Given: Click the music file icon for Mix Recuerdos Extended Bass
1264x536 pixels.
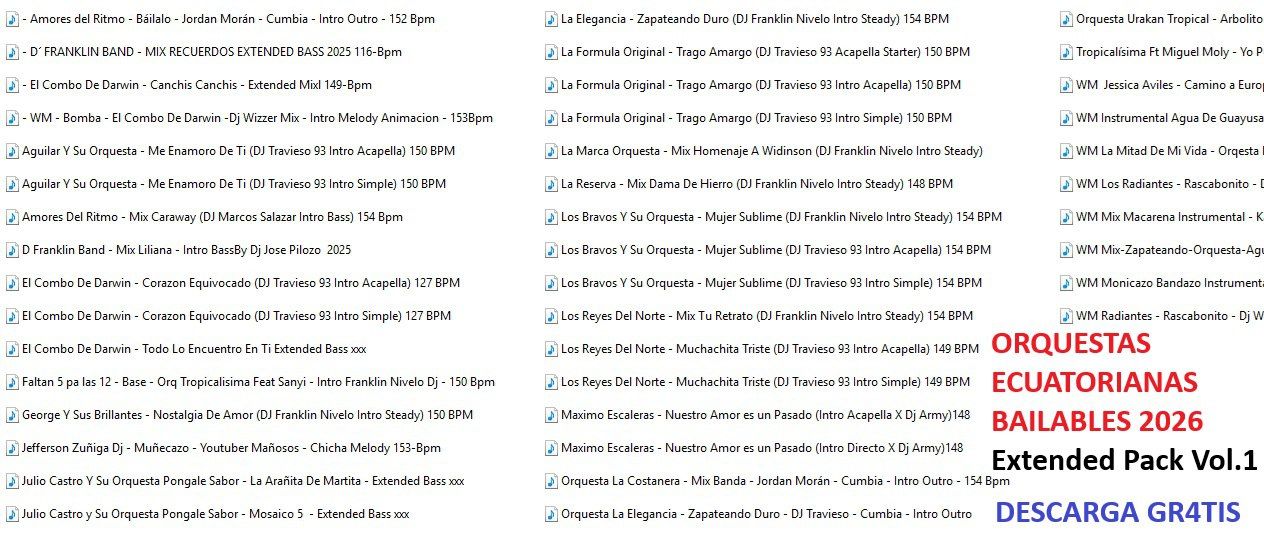Looking at the screenshot, I should (12, 52).
